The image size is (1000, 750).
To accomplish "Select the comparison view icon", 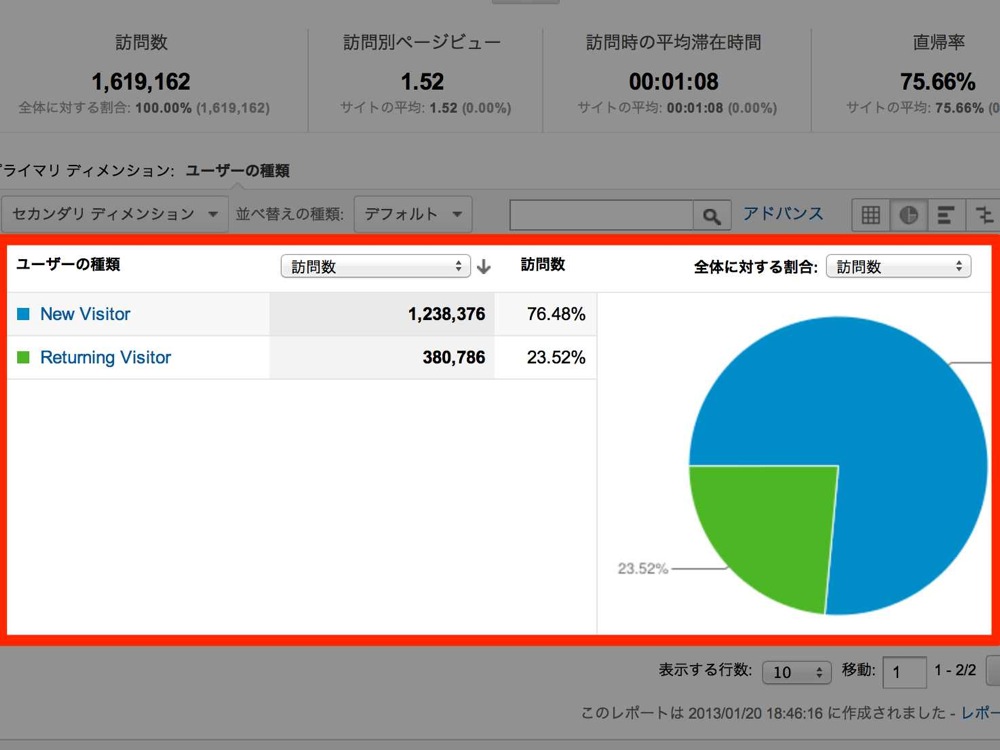I will click(983, 215).
